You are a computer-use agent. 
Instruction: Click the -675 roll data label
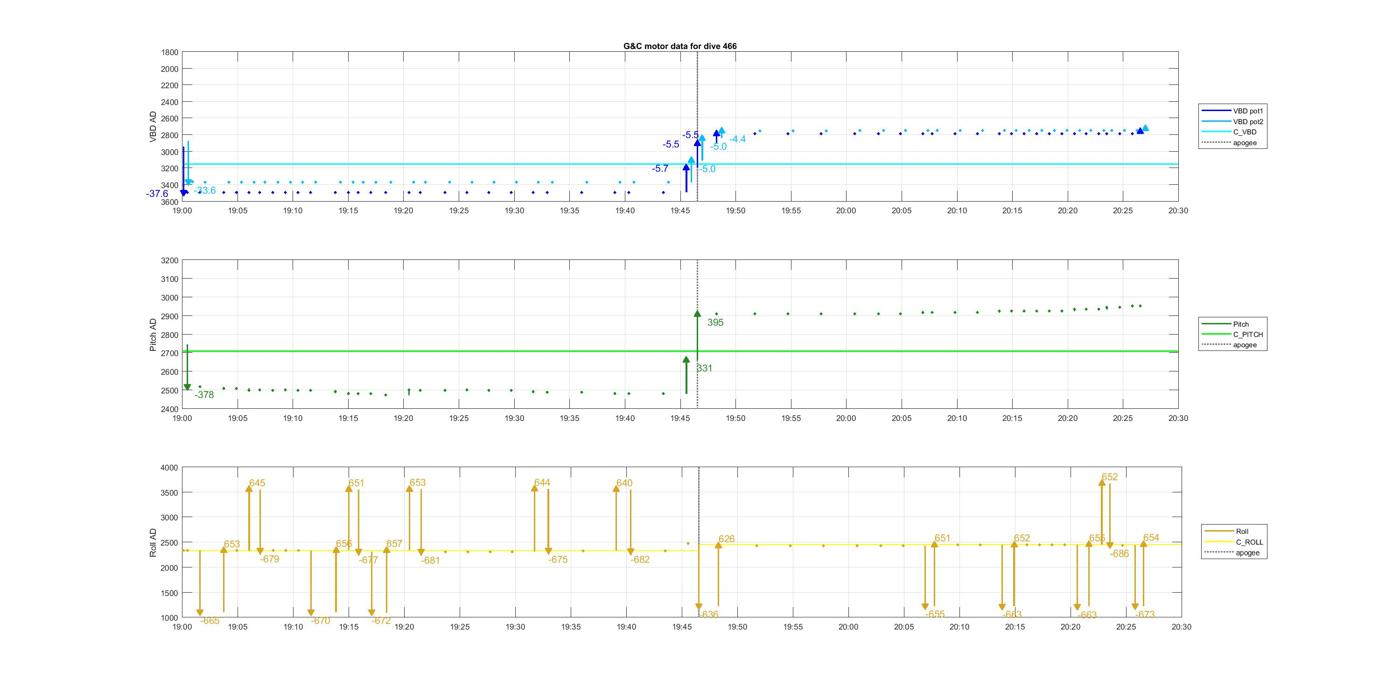coord(558,560)
